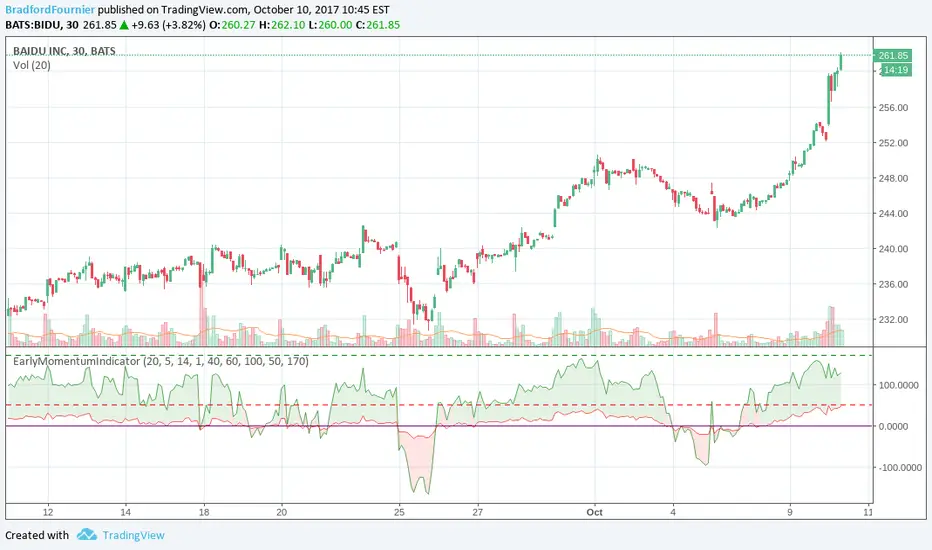The height and width of the screenshot is (550, 932).
Task: Click the 0.0000 indicator axis label
Action: pyautogui.click(x=893, y=426)
